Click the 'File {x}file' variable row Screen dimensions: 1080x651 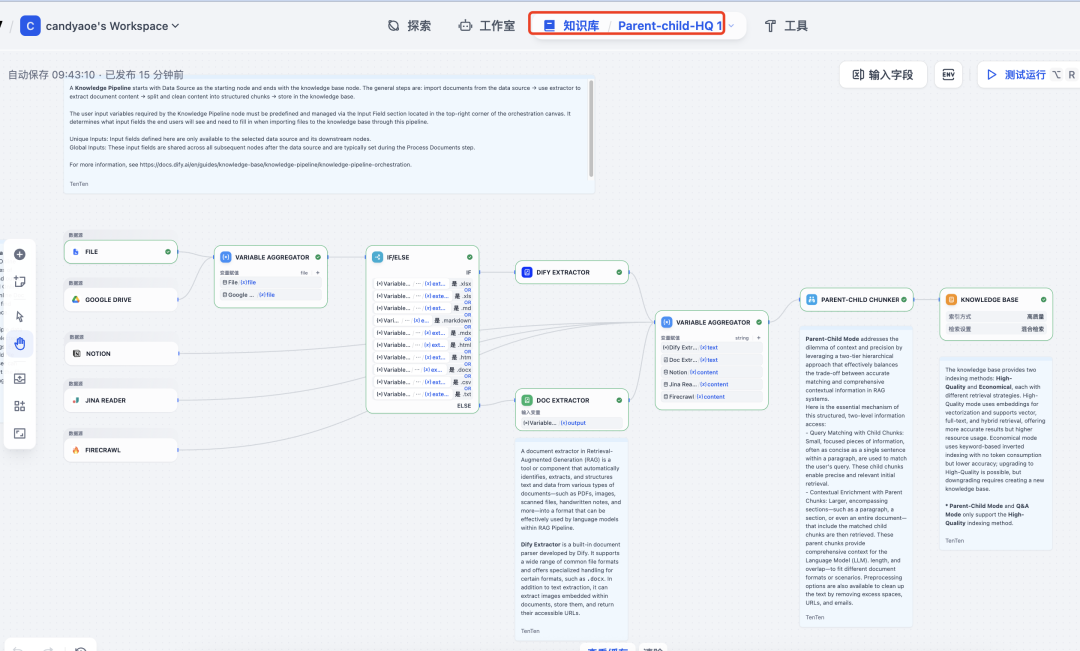click(x=271, y=282)
